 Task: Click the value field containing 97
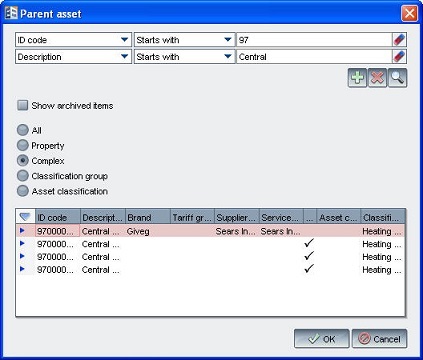(x=314, y=40)
